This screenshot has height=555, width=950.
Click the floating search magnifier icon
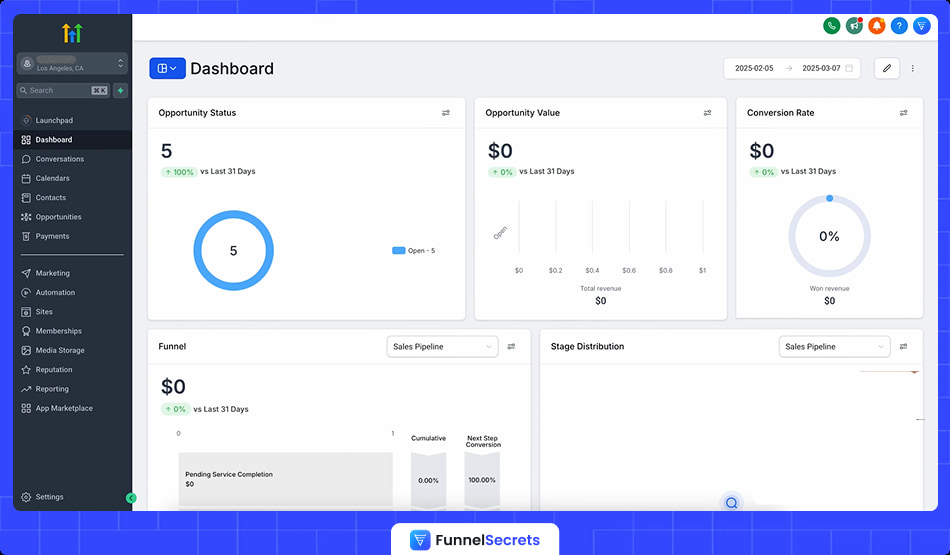click(732, 503)
